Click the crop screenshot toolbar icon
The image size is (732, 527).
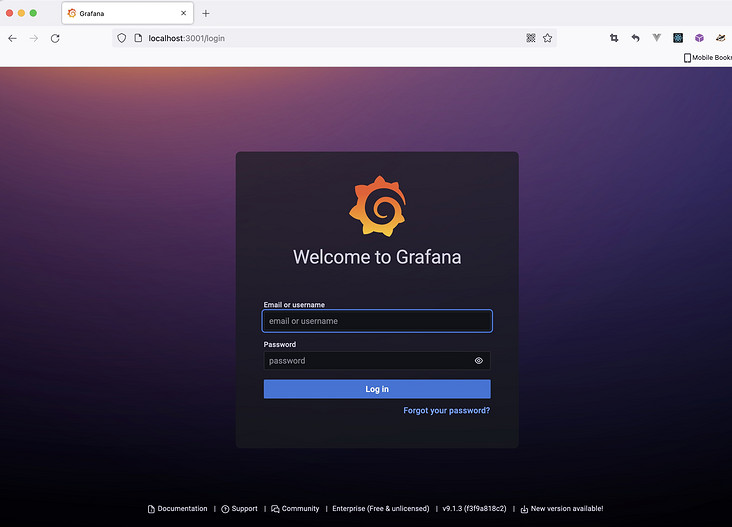(614, 38)
